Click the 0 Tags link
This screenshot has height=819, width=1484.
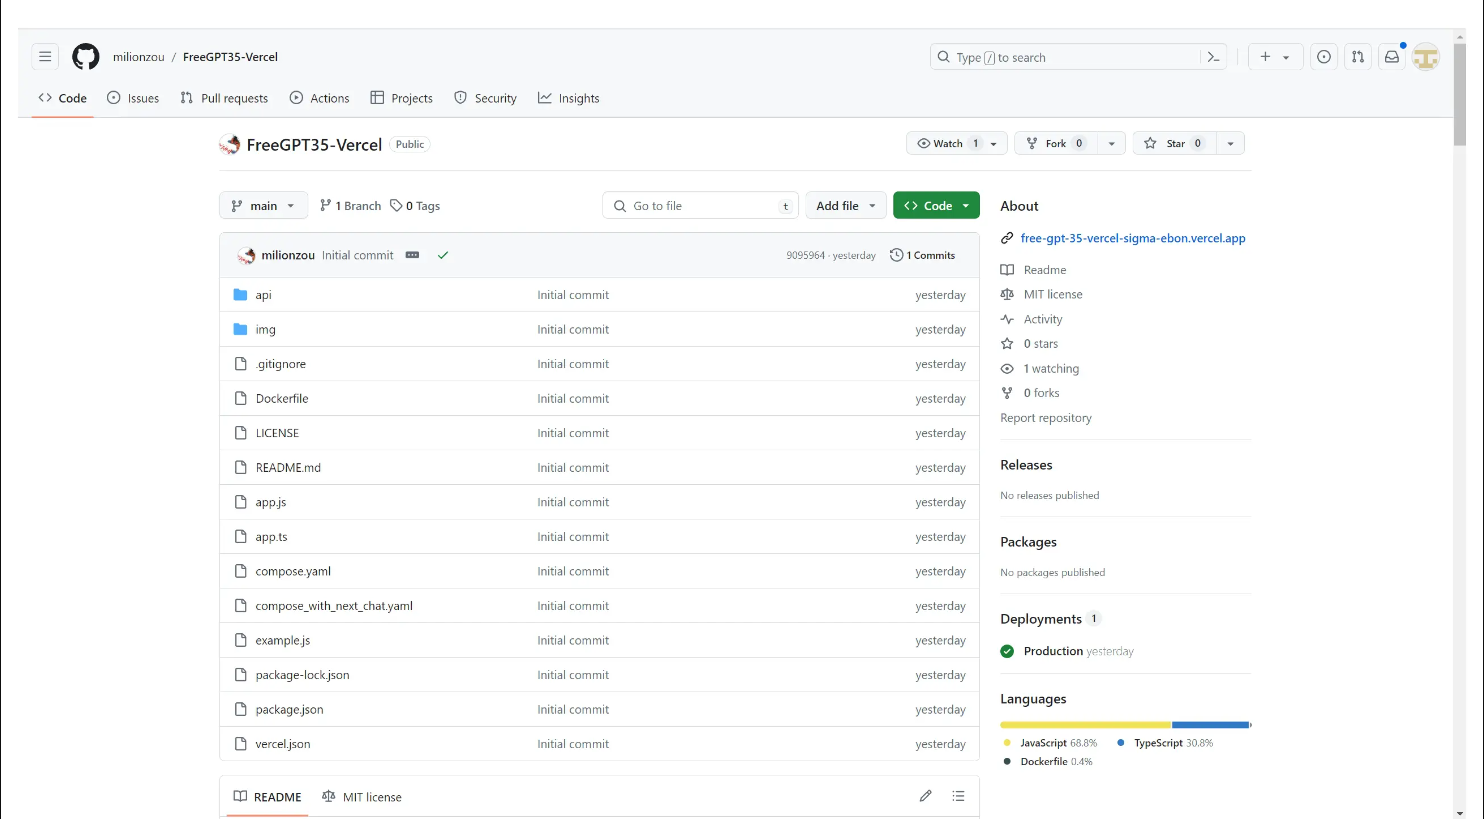[x=415, y=205]
